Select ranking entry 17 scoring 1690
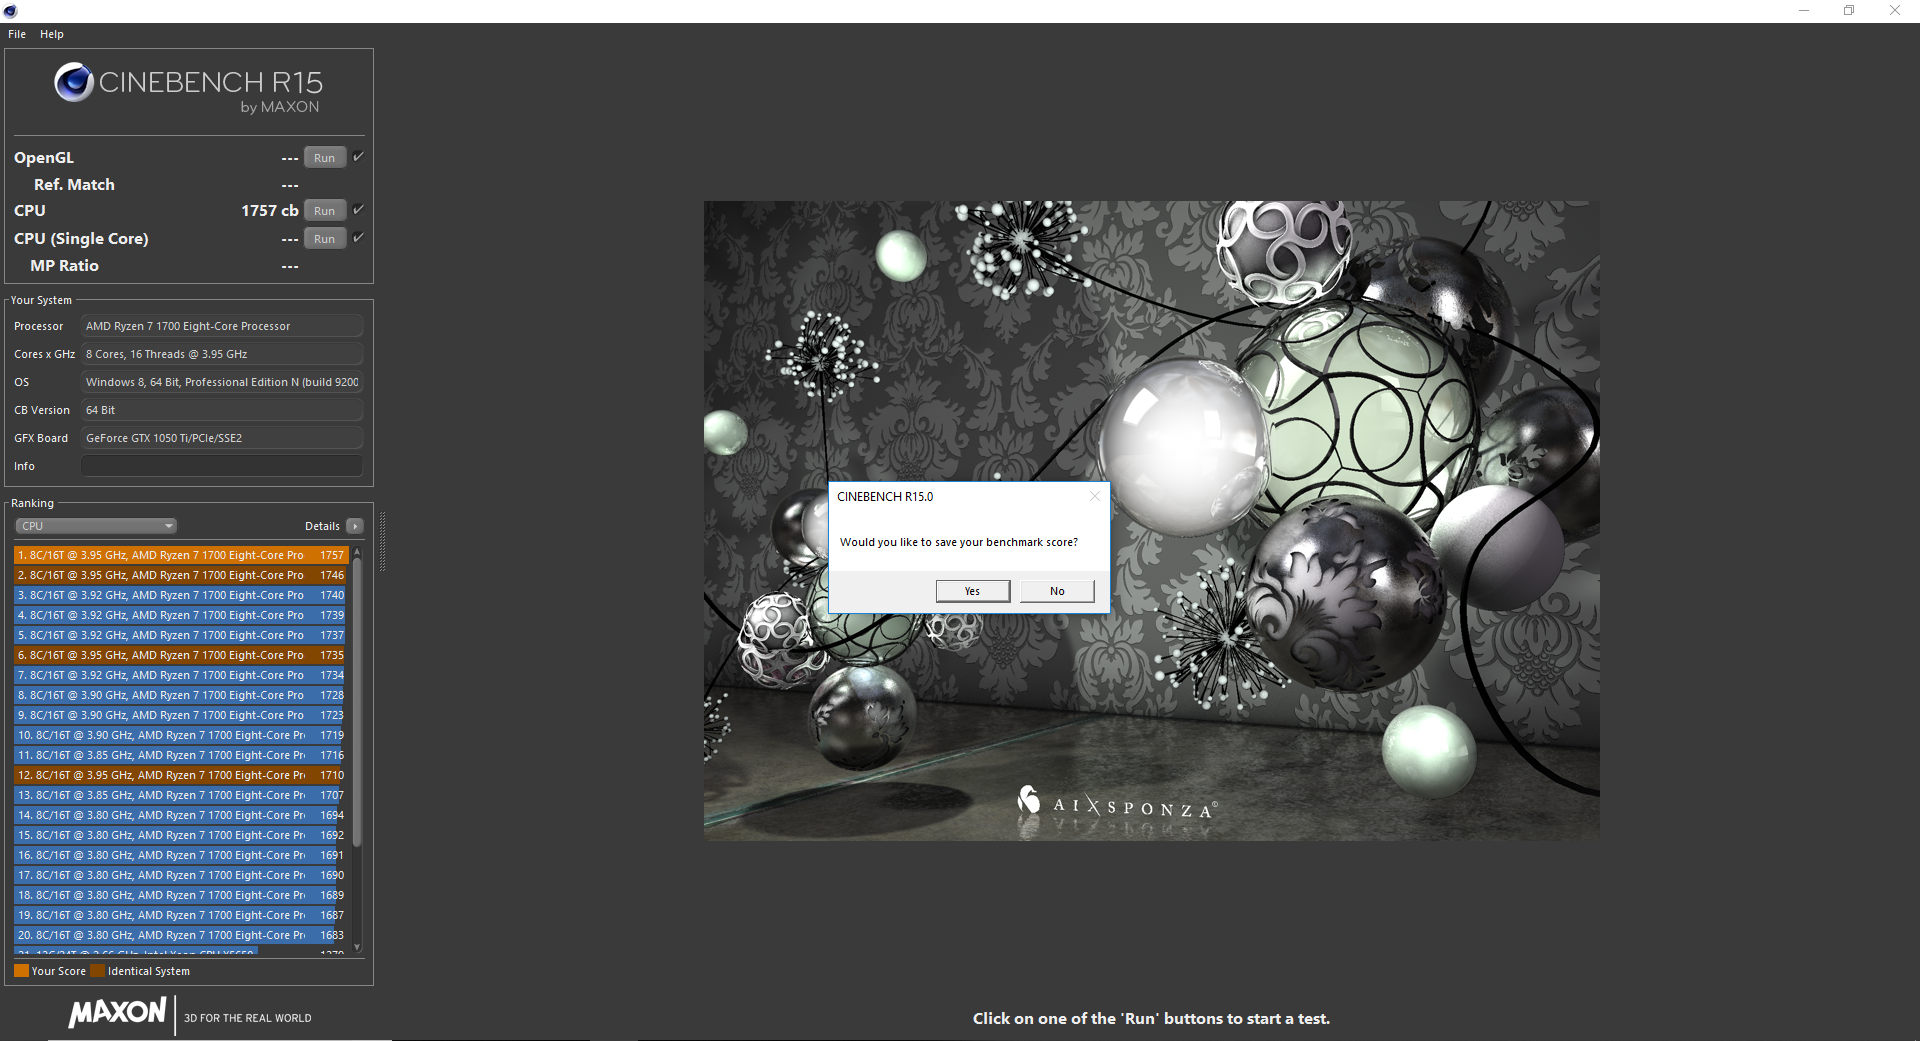The image size is (1920, 1041). coord(180,875)
